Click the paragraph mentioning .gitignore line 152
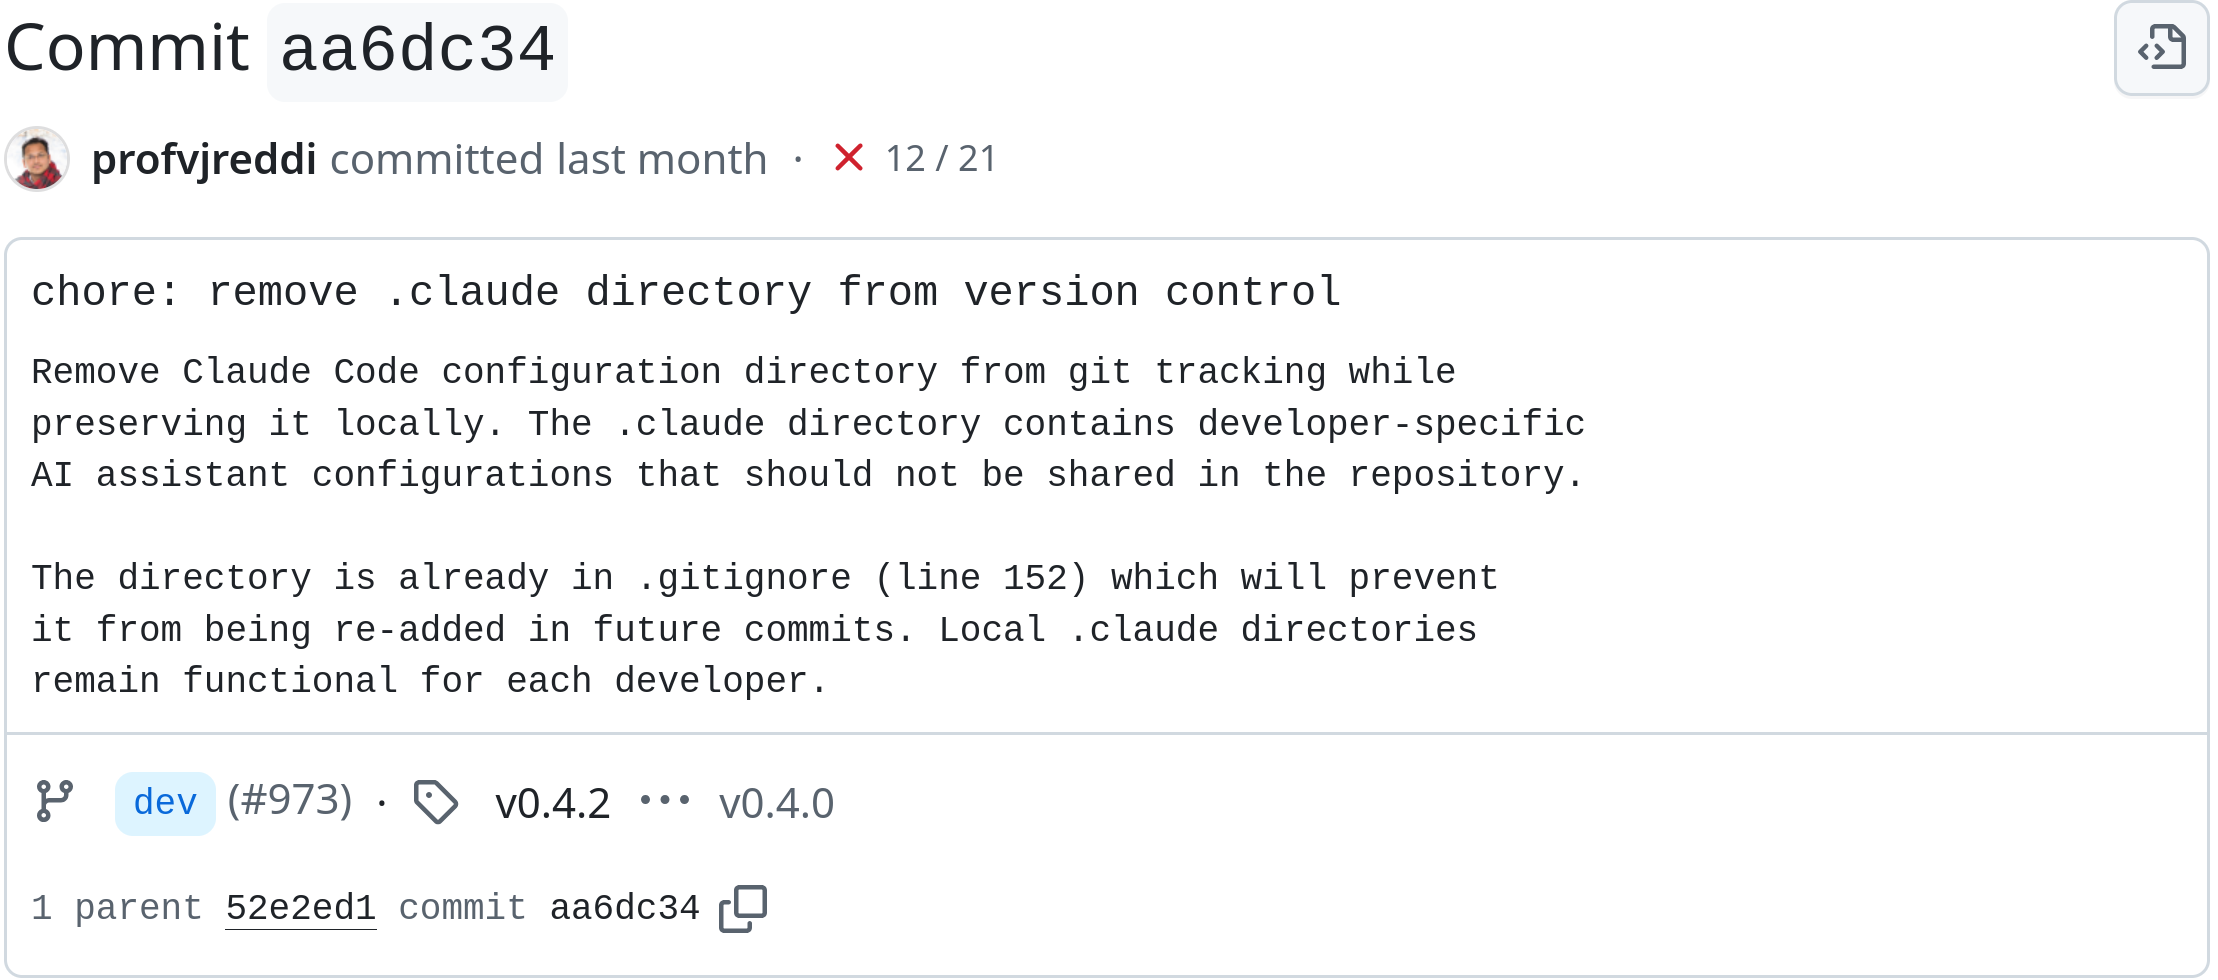The image size is (2218, 980). pyautogui.click(x=764, y=630)
